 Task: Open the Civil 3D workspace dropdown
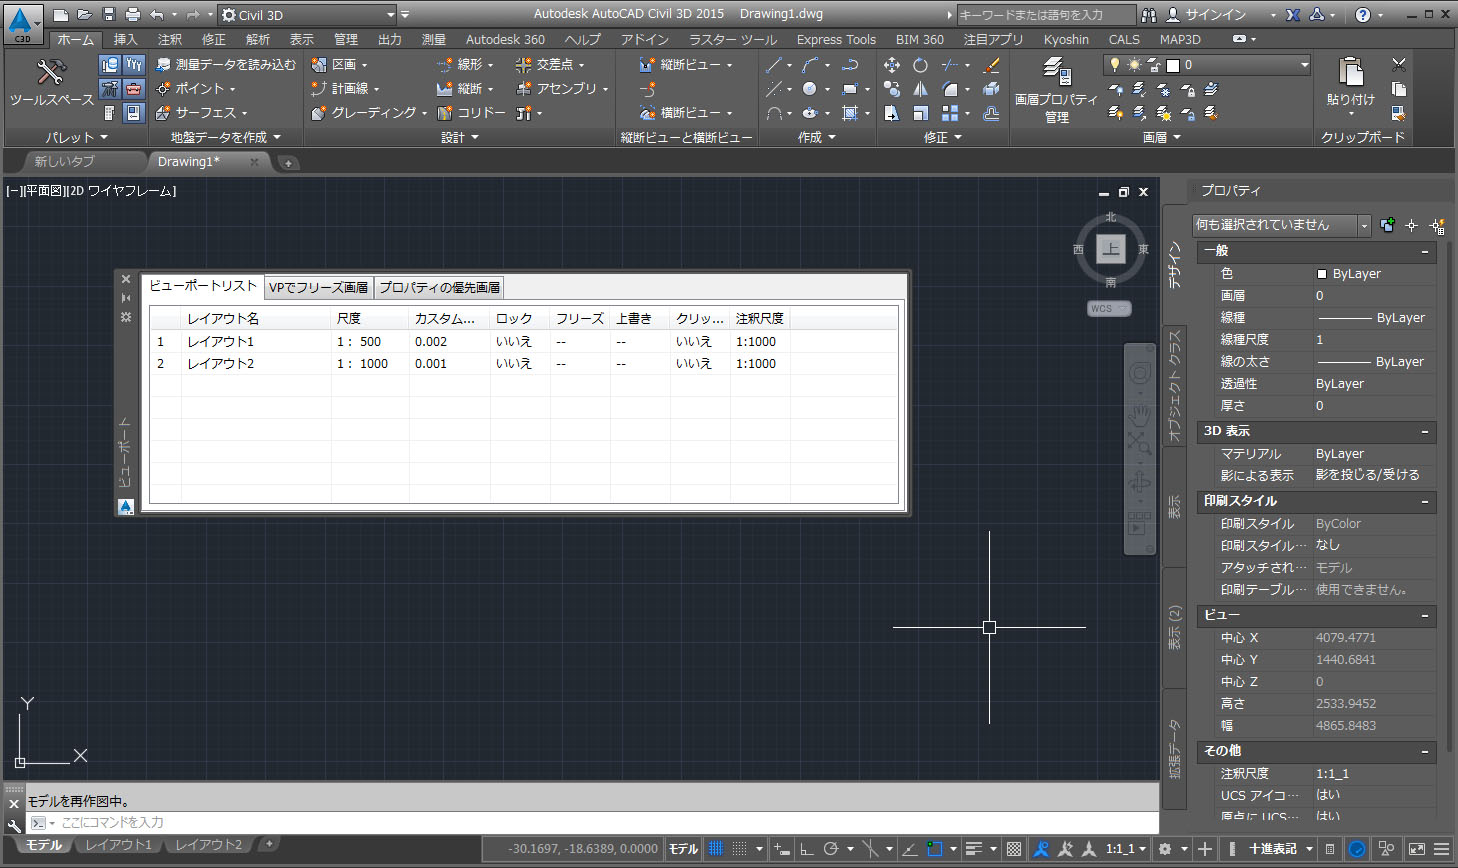click(x=308, y=15)
